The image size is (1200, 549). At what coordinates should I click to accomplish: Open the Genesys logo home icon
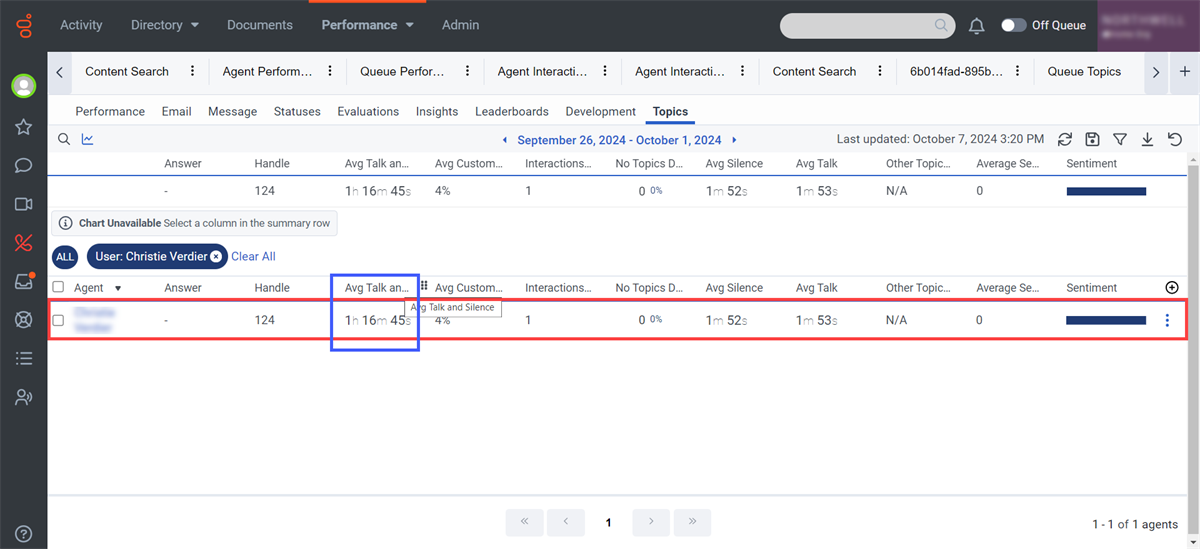tap(24, 25)
